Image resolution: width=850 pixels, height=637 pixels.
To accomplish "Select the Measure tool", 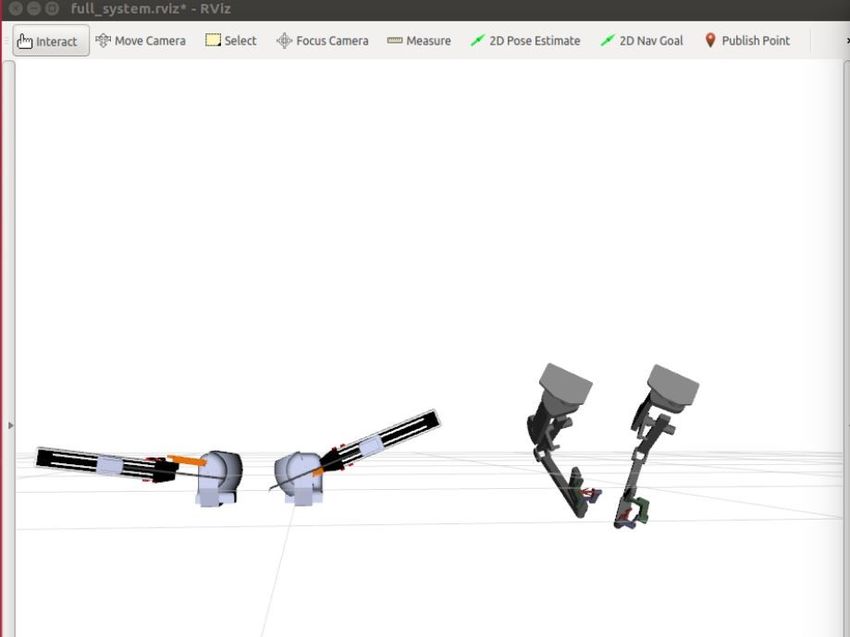I will pyautogui.click(x=419, y=41).
